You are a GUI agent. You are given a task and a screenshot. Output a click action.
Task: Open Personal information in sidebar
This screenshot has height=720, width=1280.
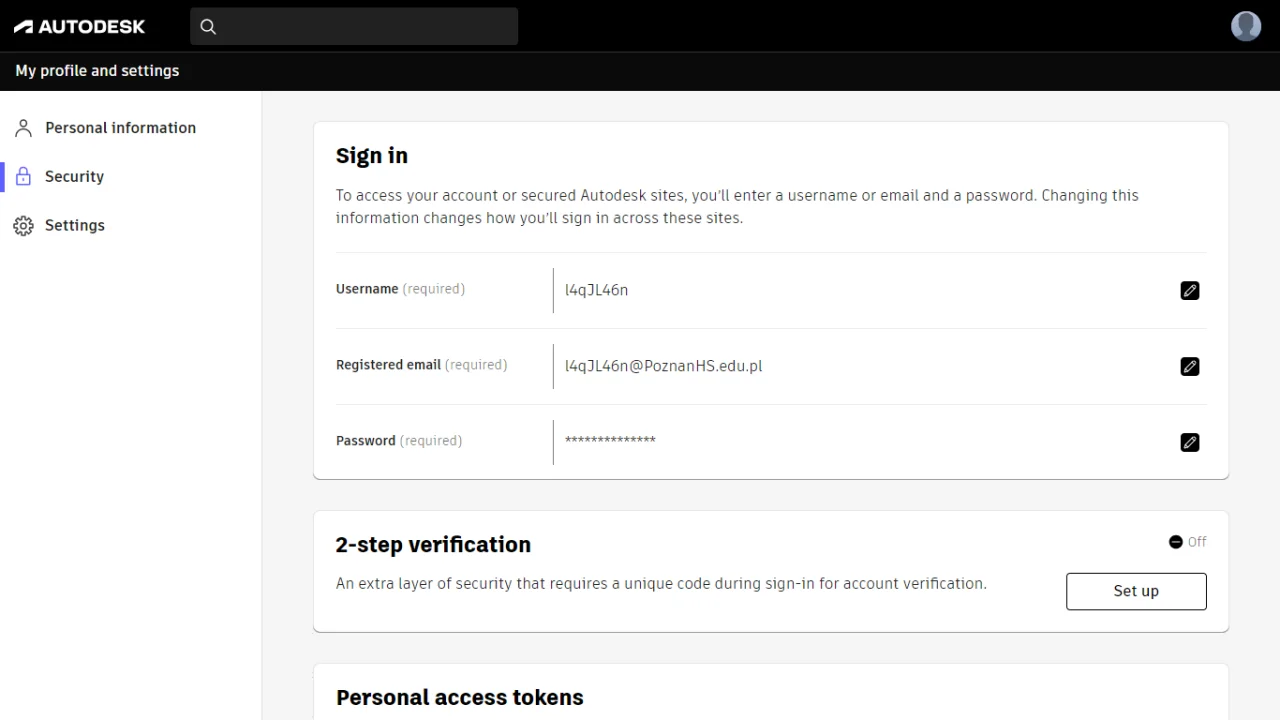(x=120, y=128)
